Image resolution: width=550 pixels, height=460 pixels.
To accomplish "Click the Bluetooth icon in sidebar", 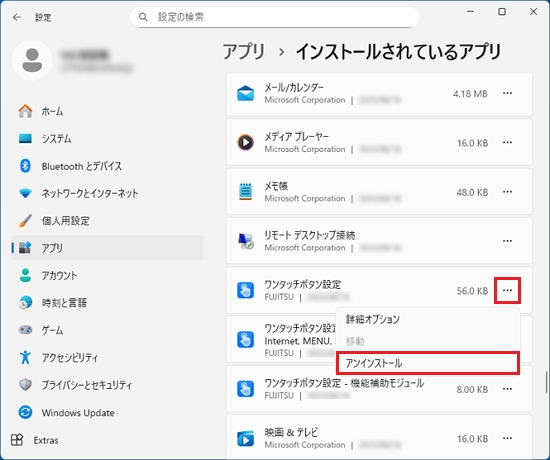I will click(25, 166).
